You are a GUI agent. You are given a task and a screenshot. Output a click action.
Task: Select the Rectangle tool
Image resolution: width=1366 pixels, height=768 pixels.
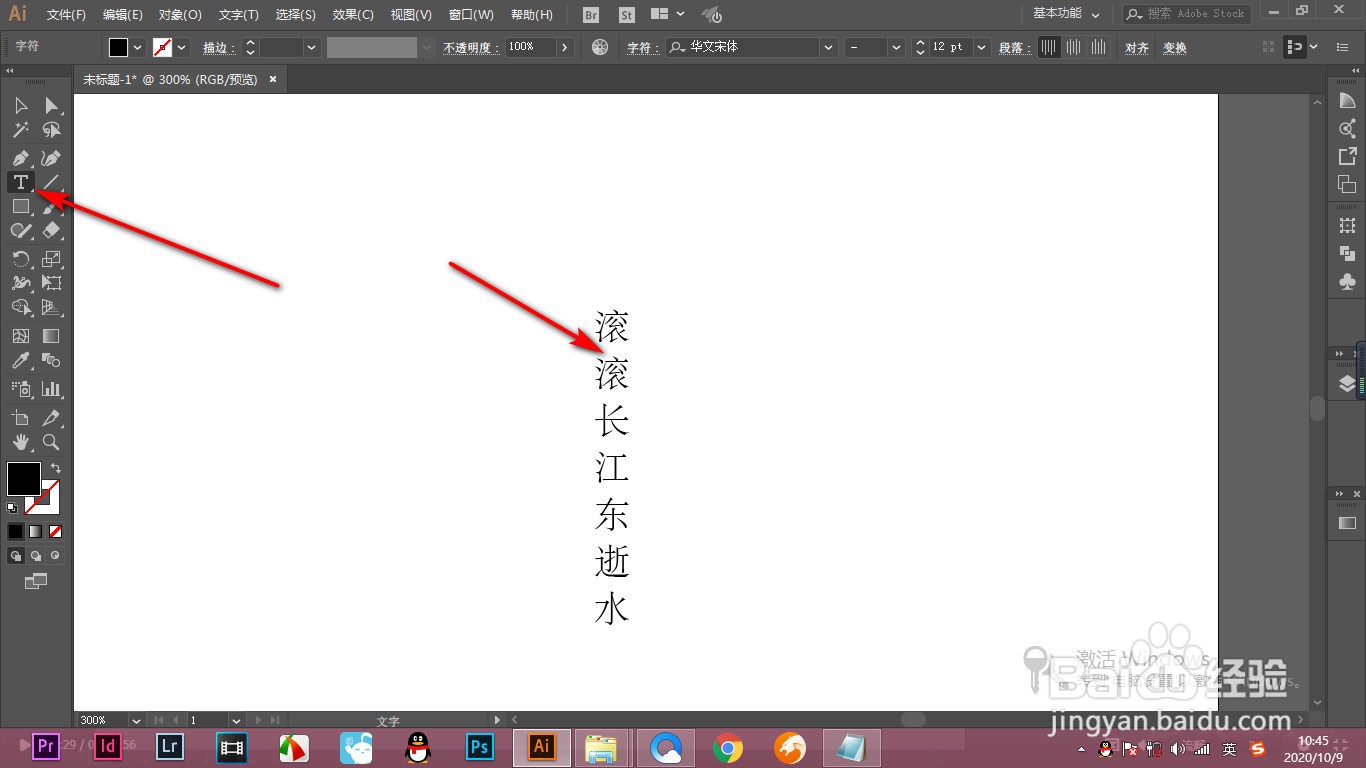tap(20, 206)
